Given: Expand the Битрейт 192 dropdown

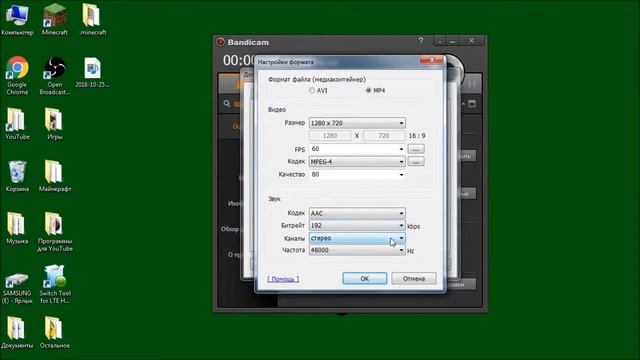Looking at the screenshot, I should coord(357,225).
